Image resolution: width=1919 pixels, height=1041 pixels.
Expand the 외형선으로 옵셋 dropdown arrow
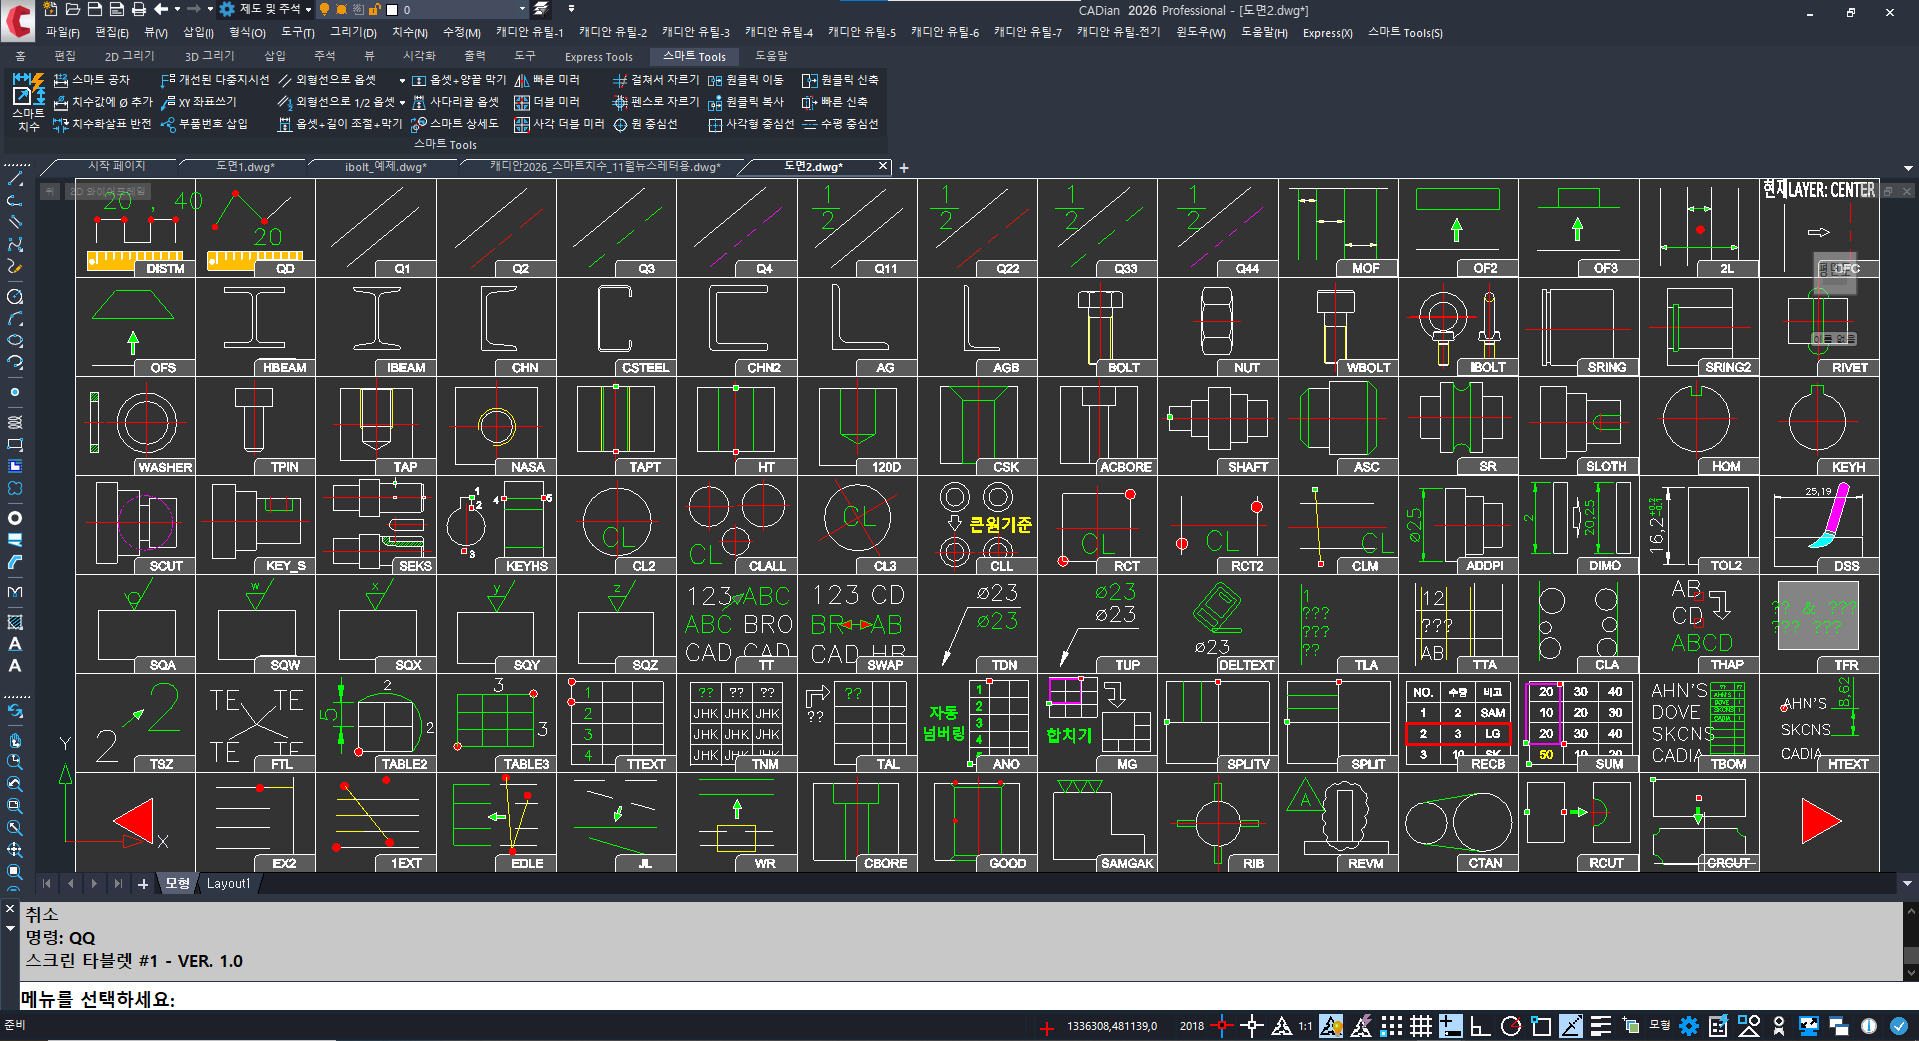402,80
